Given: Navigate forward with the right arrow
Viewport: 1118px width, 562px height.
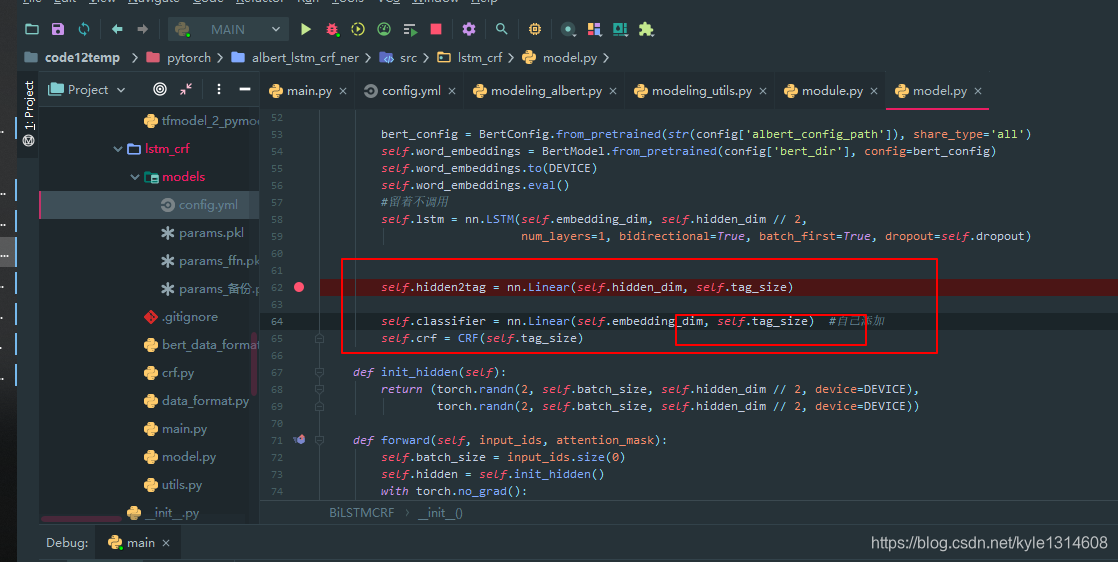Looking at the screenshot, I should click(x=143, y=29).
